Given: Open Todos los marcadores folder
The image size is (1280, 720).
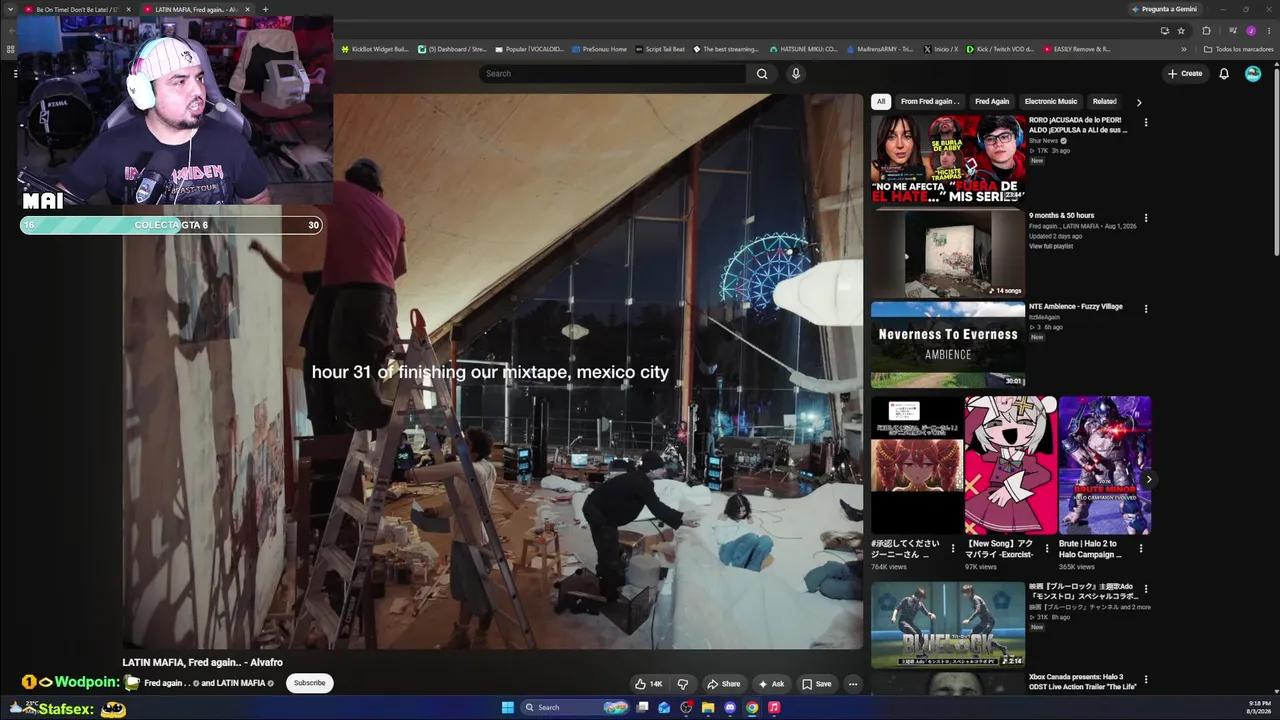Looking at the screenshot, I should click(1239, 49).
